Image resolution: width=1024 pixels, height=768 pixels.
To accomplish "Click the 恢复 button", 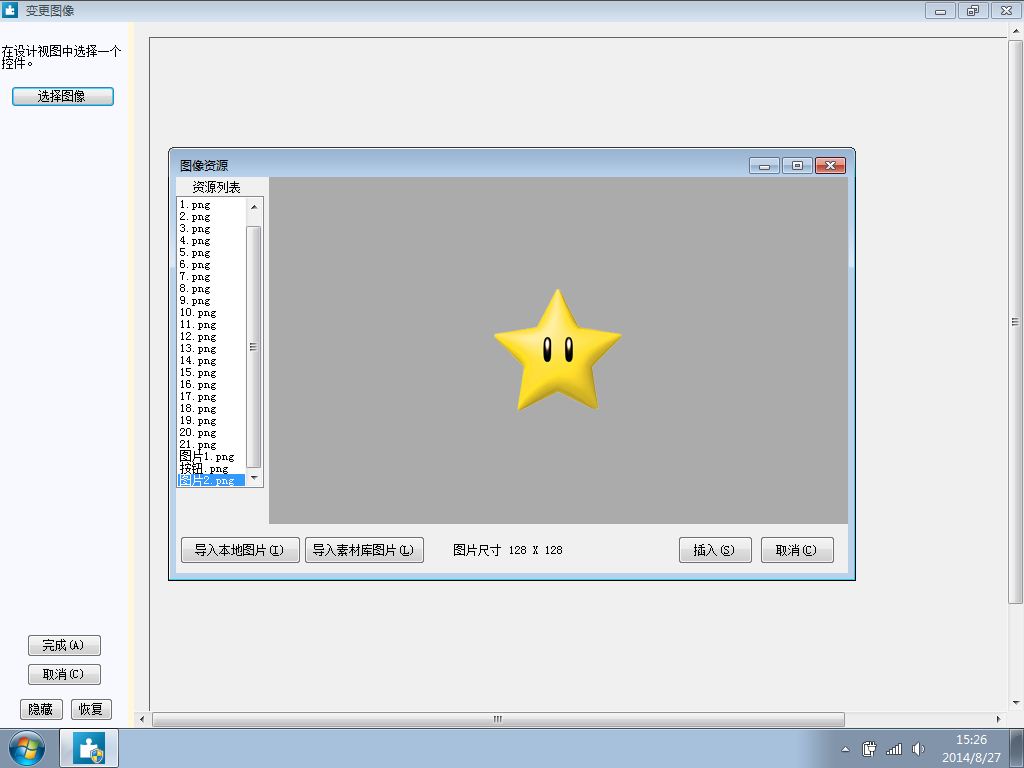I will 91,709.
